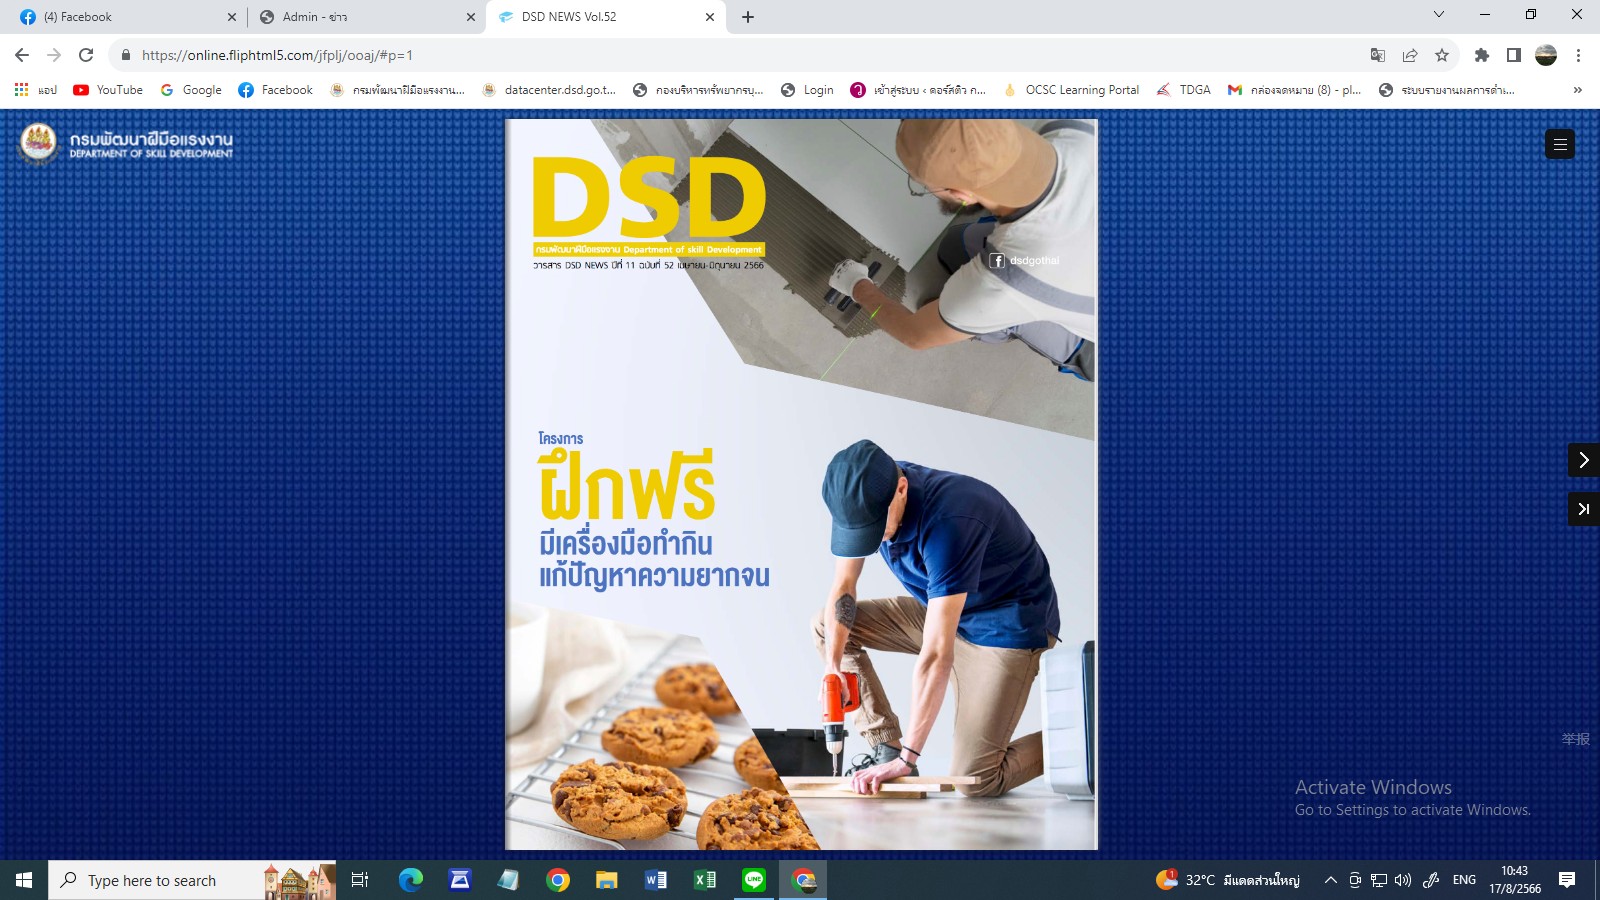Open the Chrome extensions puzzle icon
This screenshot has width=1600, height=900.
[1482, 55]
